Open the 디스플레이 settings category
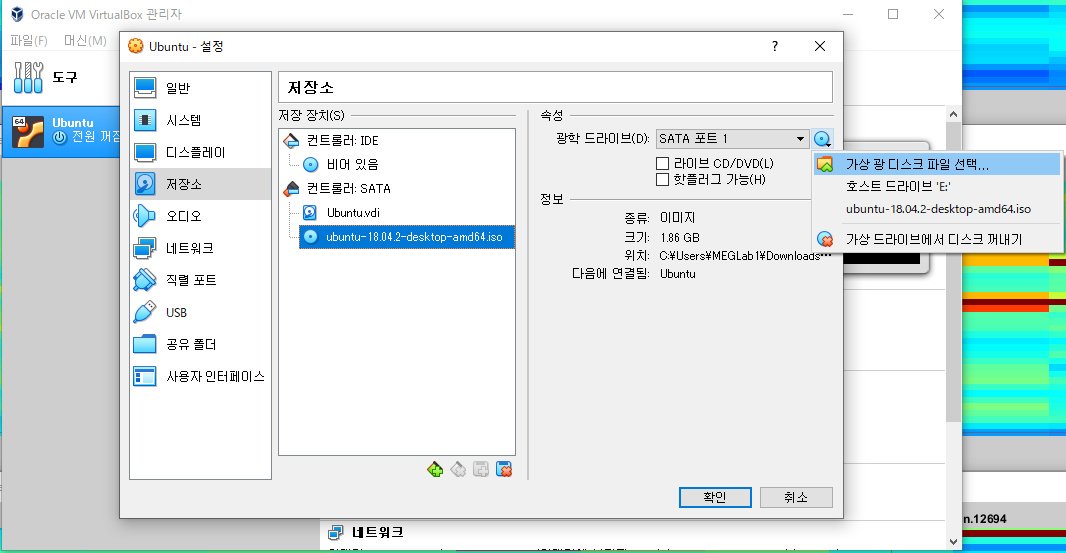 coord(200,152)
